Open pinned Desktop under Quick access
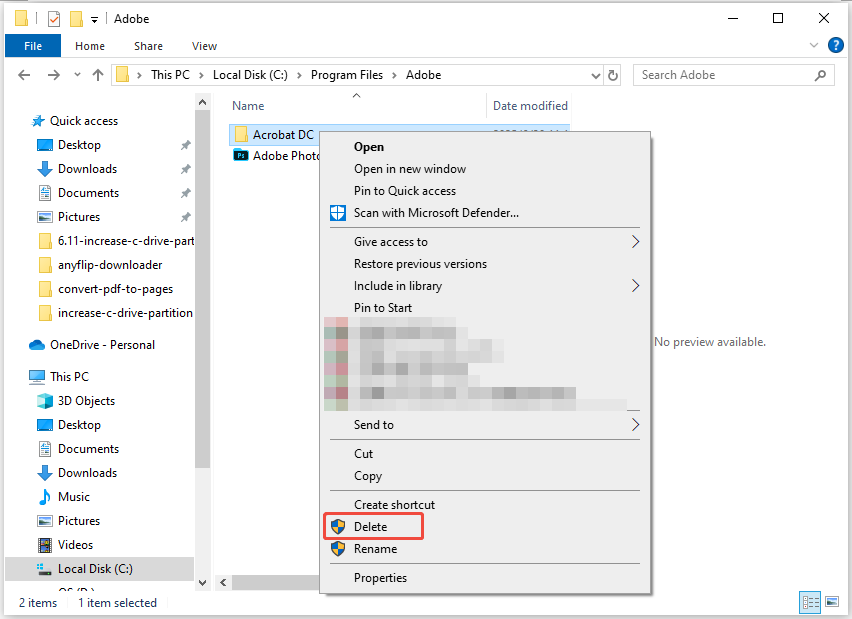852x619 pixels. tap(79, 145)
